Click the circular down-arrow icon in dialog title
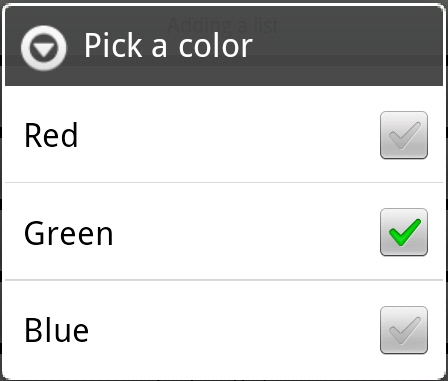The height and width of the screenshot is (381, 448). [x=44, y=48]
